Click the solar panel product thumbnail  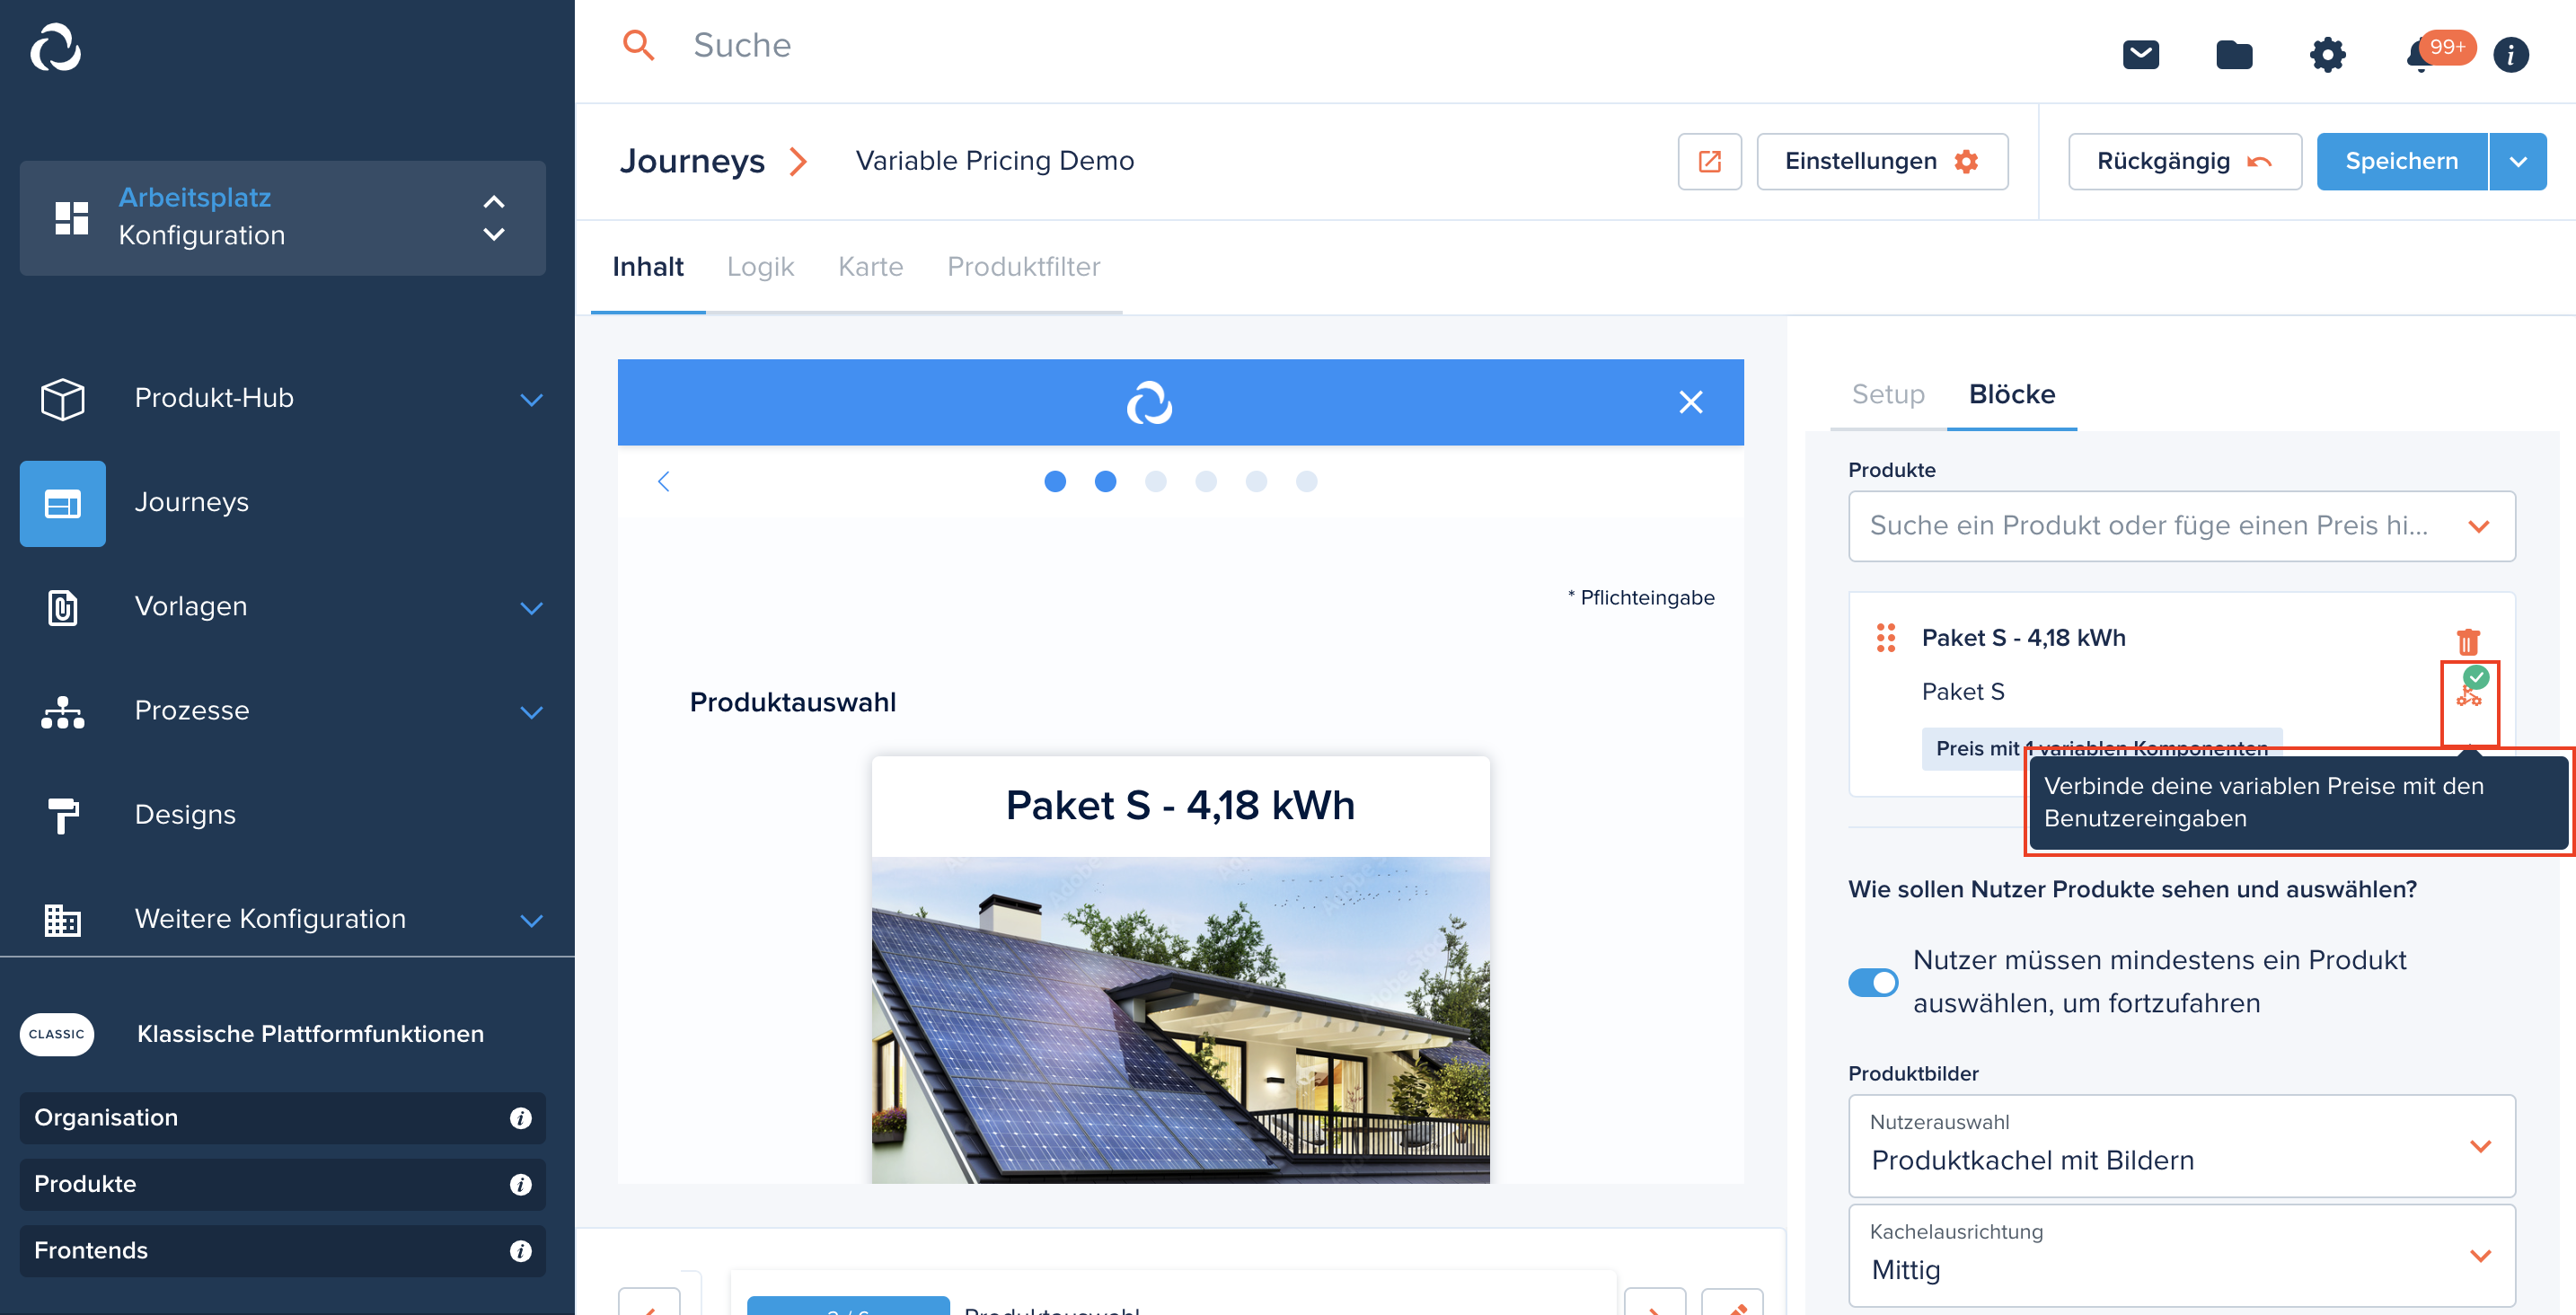pyautogui.click(x=1179, y=1013)
